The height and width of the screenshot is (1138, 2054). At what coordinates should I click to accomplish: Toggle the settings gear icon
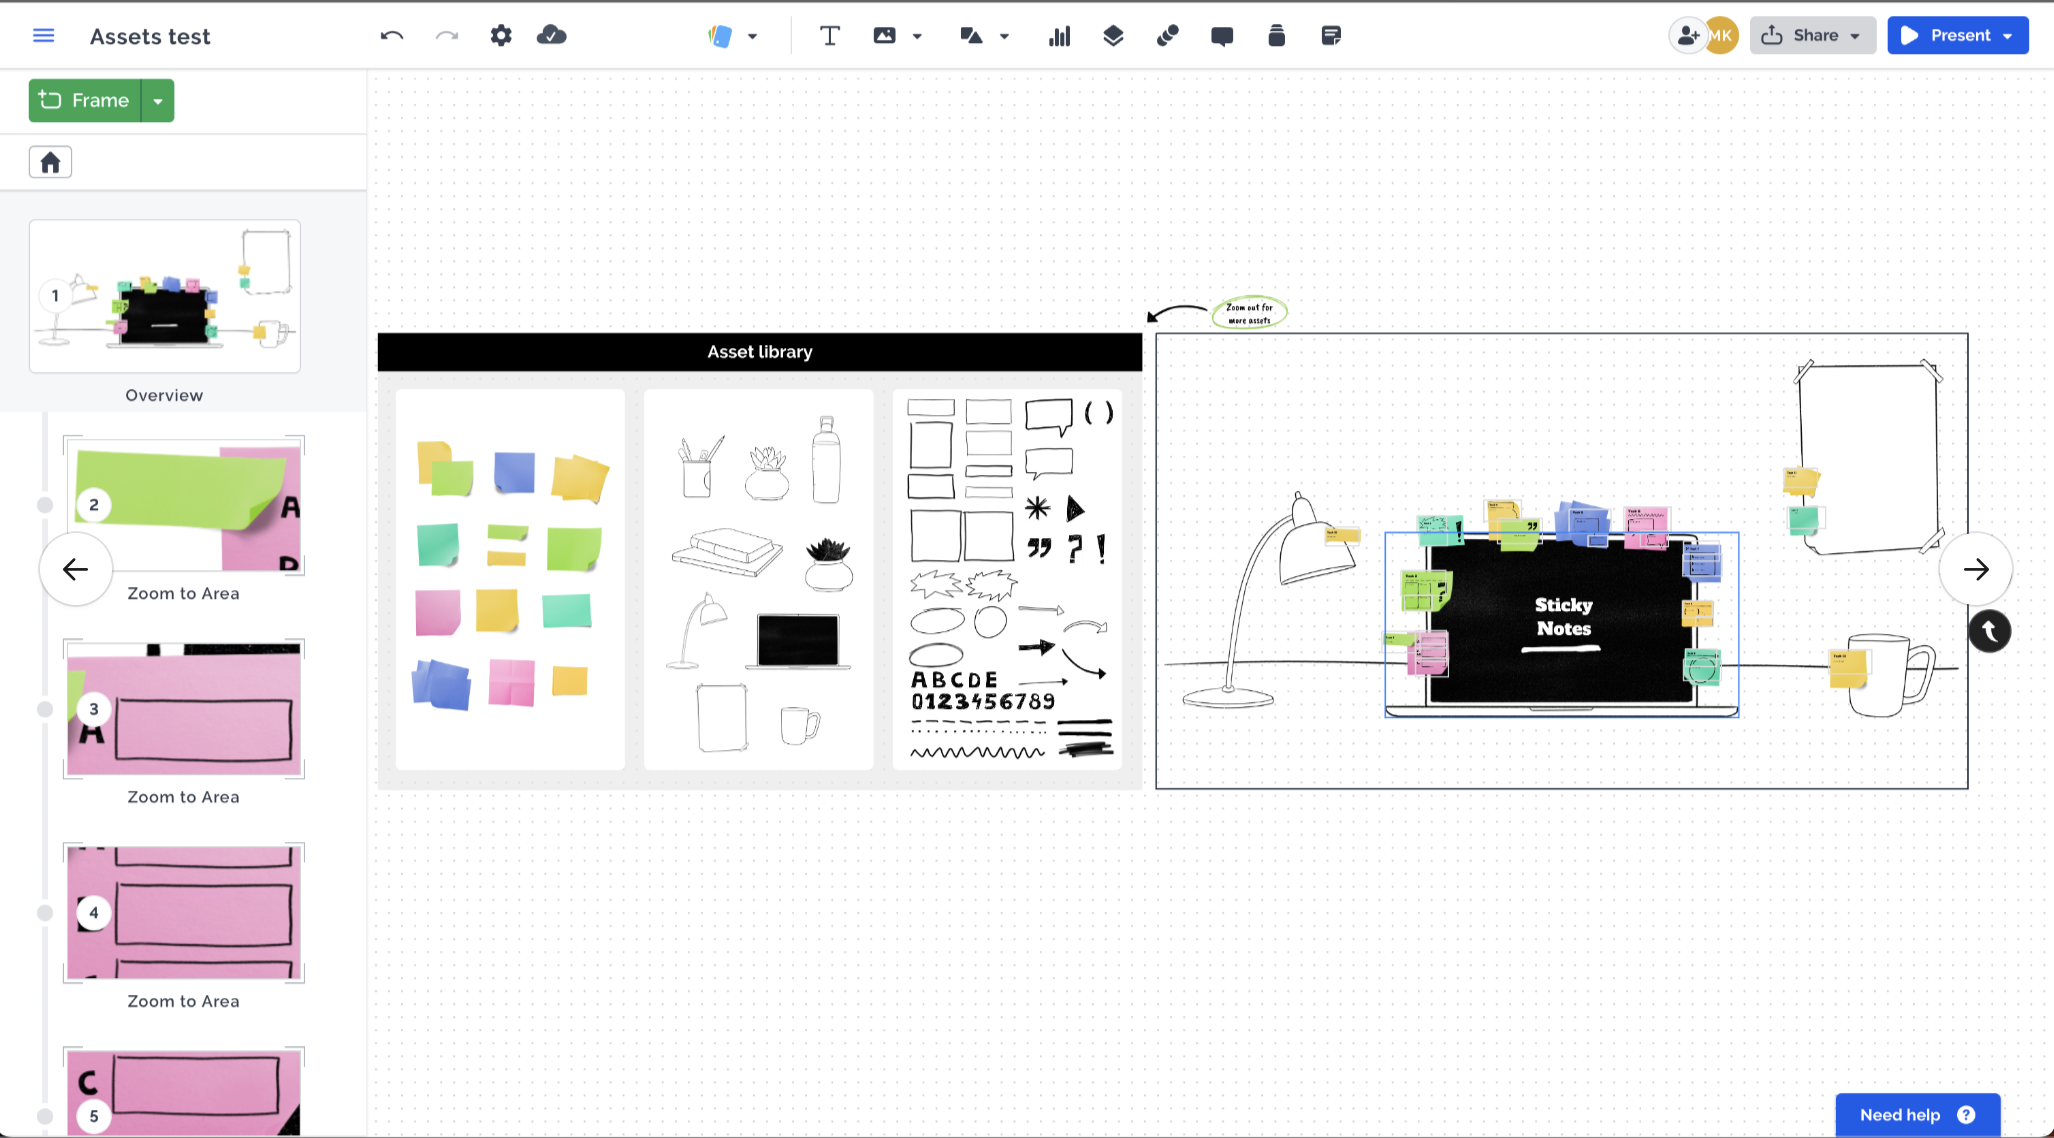click(x=499, y=35)
